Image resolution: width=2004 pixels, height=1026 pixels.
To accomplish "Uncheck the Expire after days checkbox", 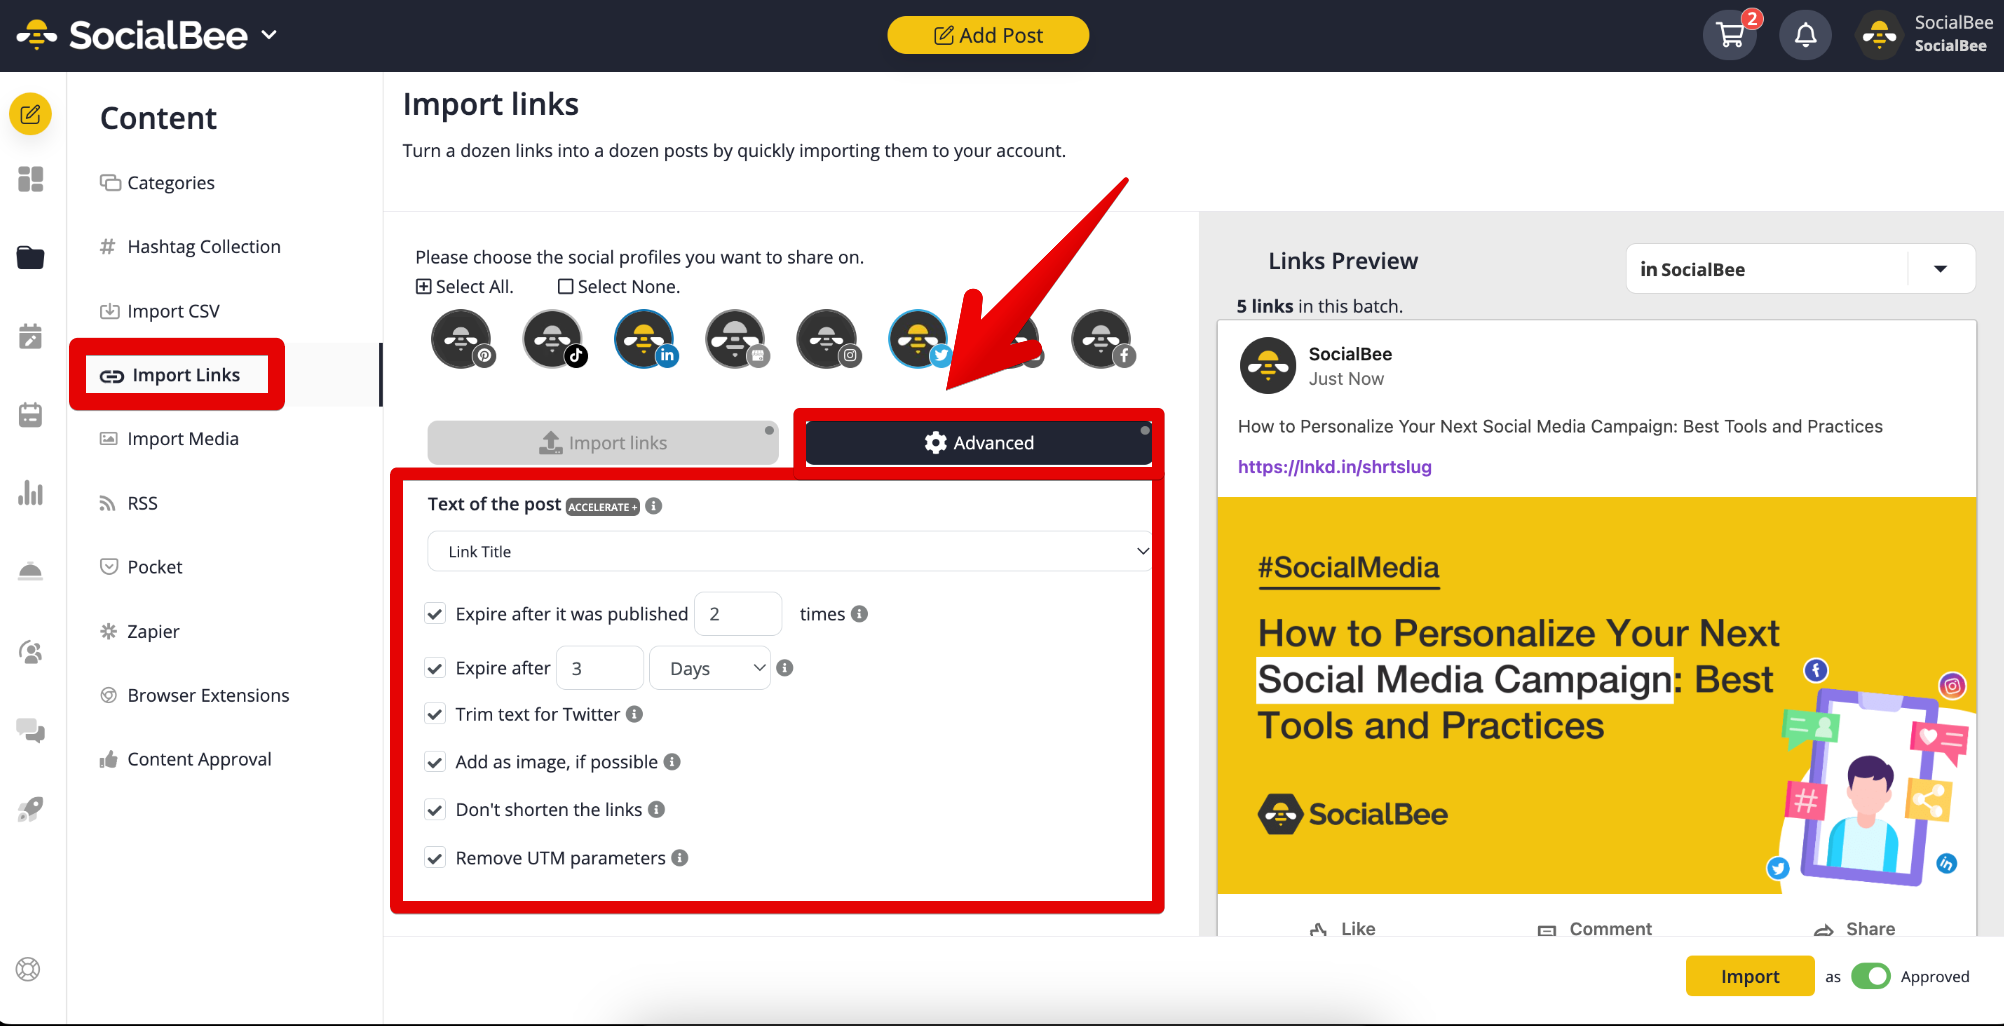I will coord(435,668).
